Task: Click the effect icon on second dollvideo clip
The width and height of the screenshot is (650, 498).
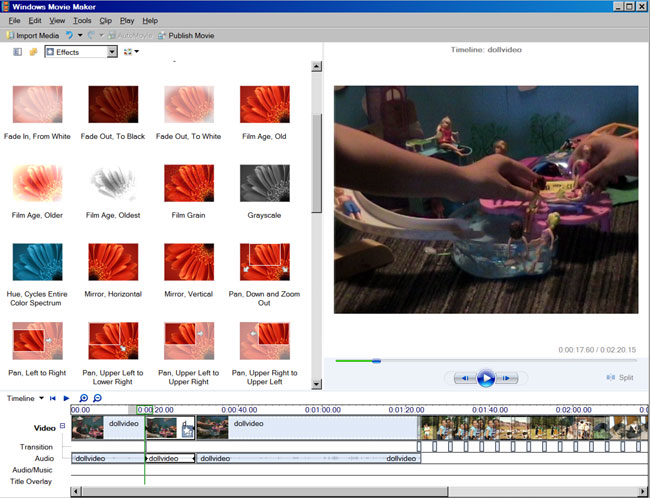Action: click(x=188, y=428)
